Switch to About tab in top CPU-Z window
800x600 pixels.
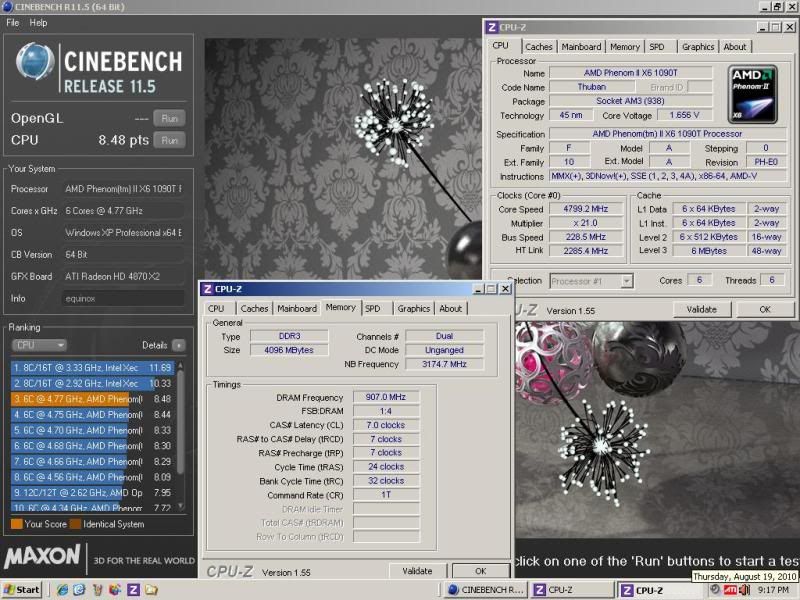(x=735, y=46)
